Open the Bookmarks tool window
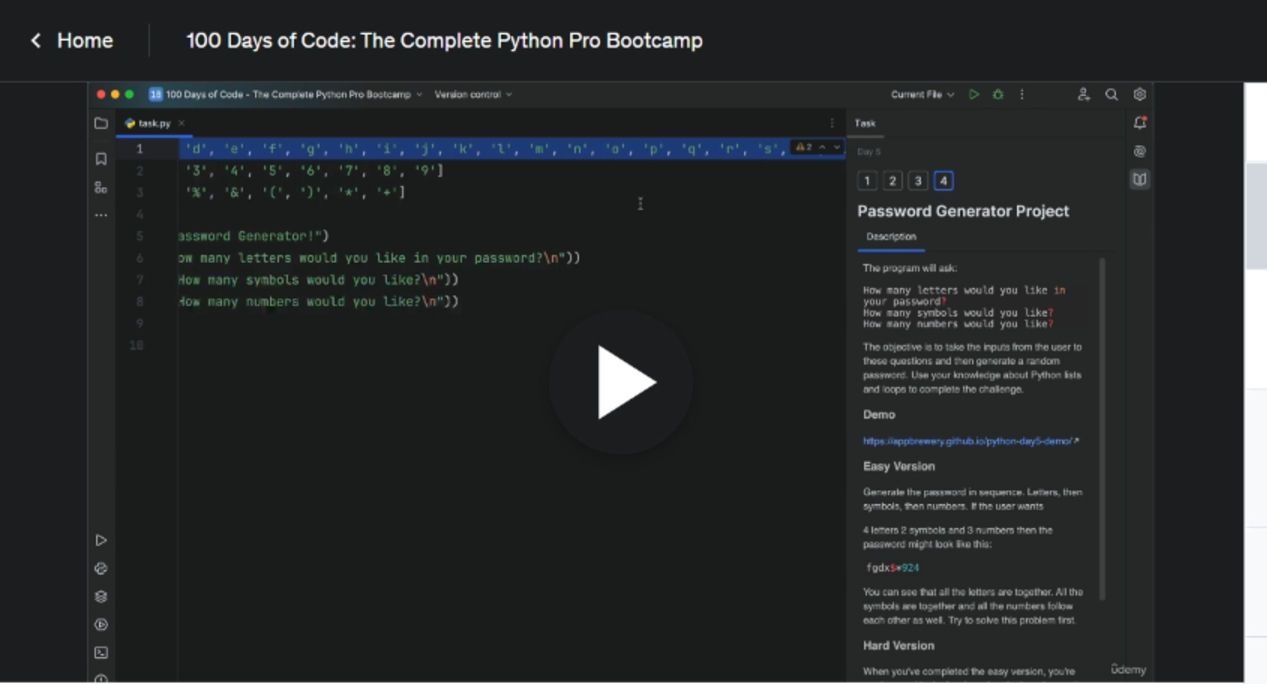This screenshot has width=1267, height=684. (101, 159)
